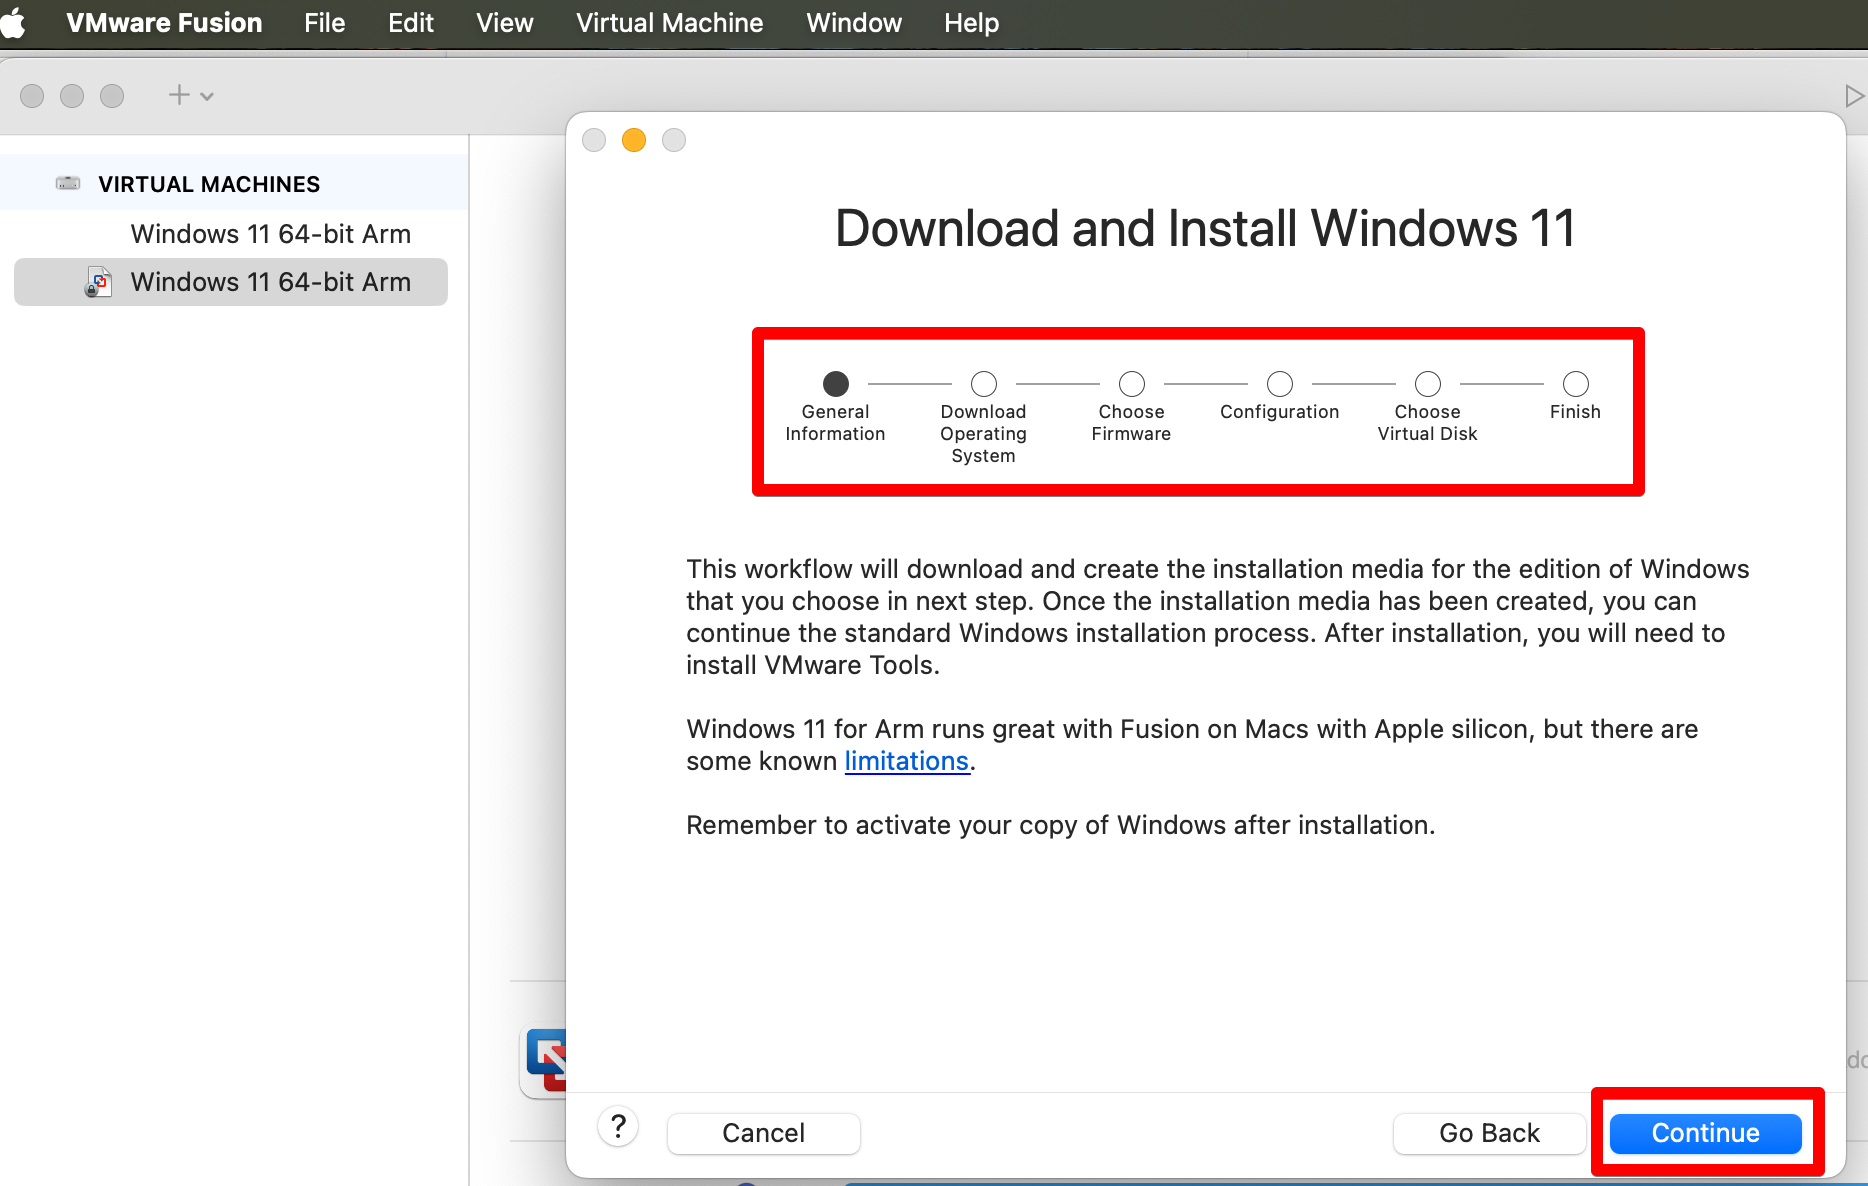Click the Download Operating System step circle

(x=984, y=384)
